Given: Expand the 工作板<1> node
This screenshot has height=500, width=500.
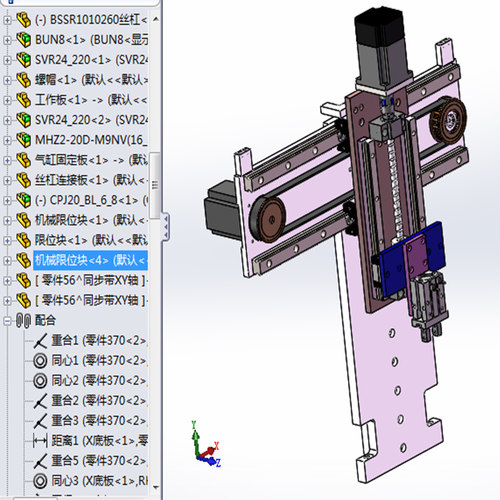Looking at the screenshot, I should pyautogui.click(x=7, y=100).
